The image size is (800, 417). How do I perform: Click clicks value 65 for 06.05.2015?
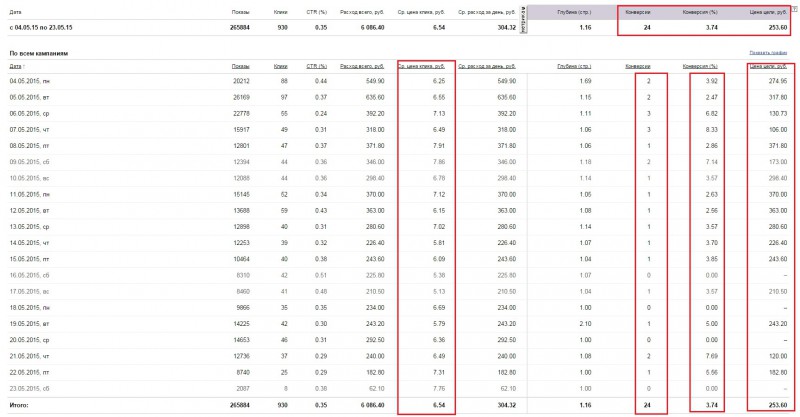click(x=284, y=114)
